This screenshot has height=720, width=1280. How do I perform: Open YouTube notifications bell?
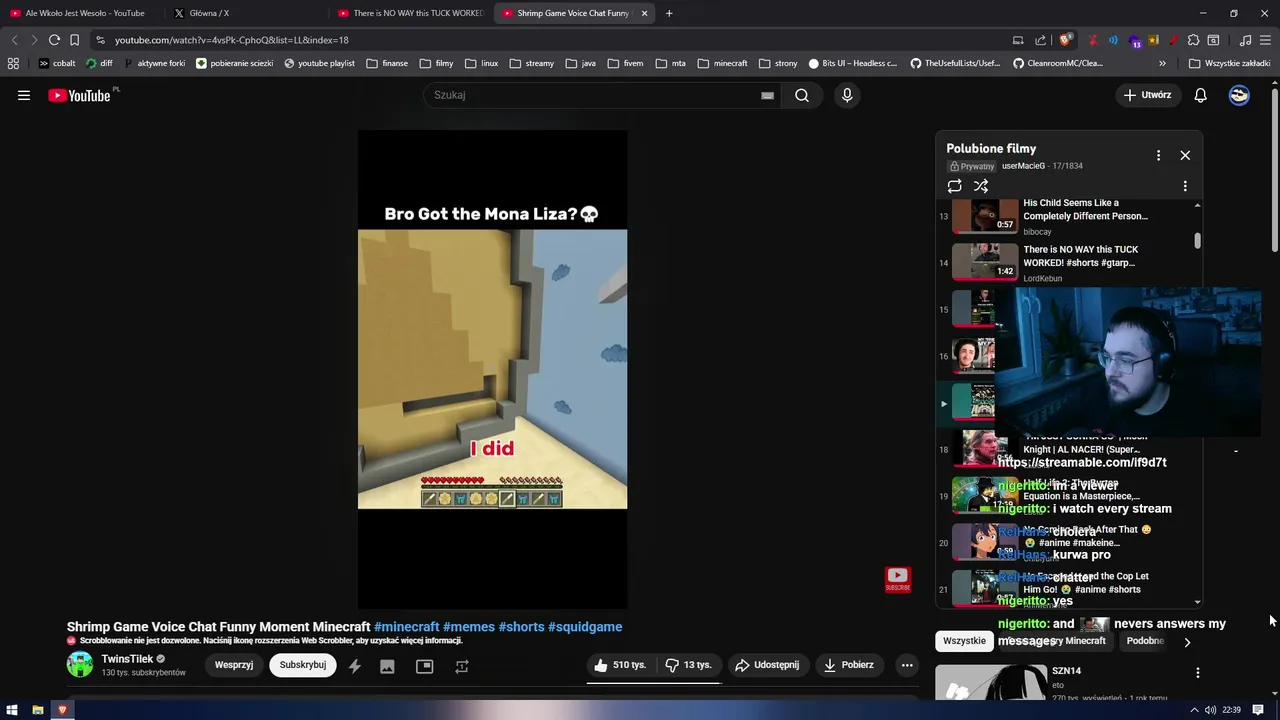1201,95
